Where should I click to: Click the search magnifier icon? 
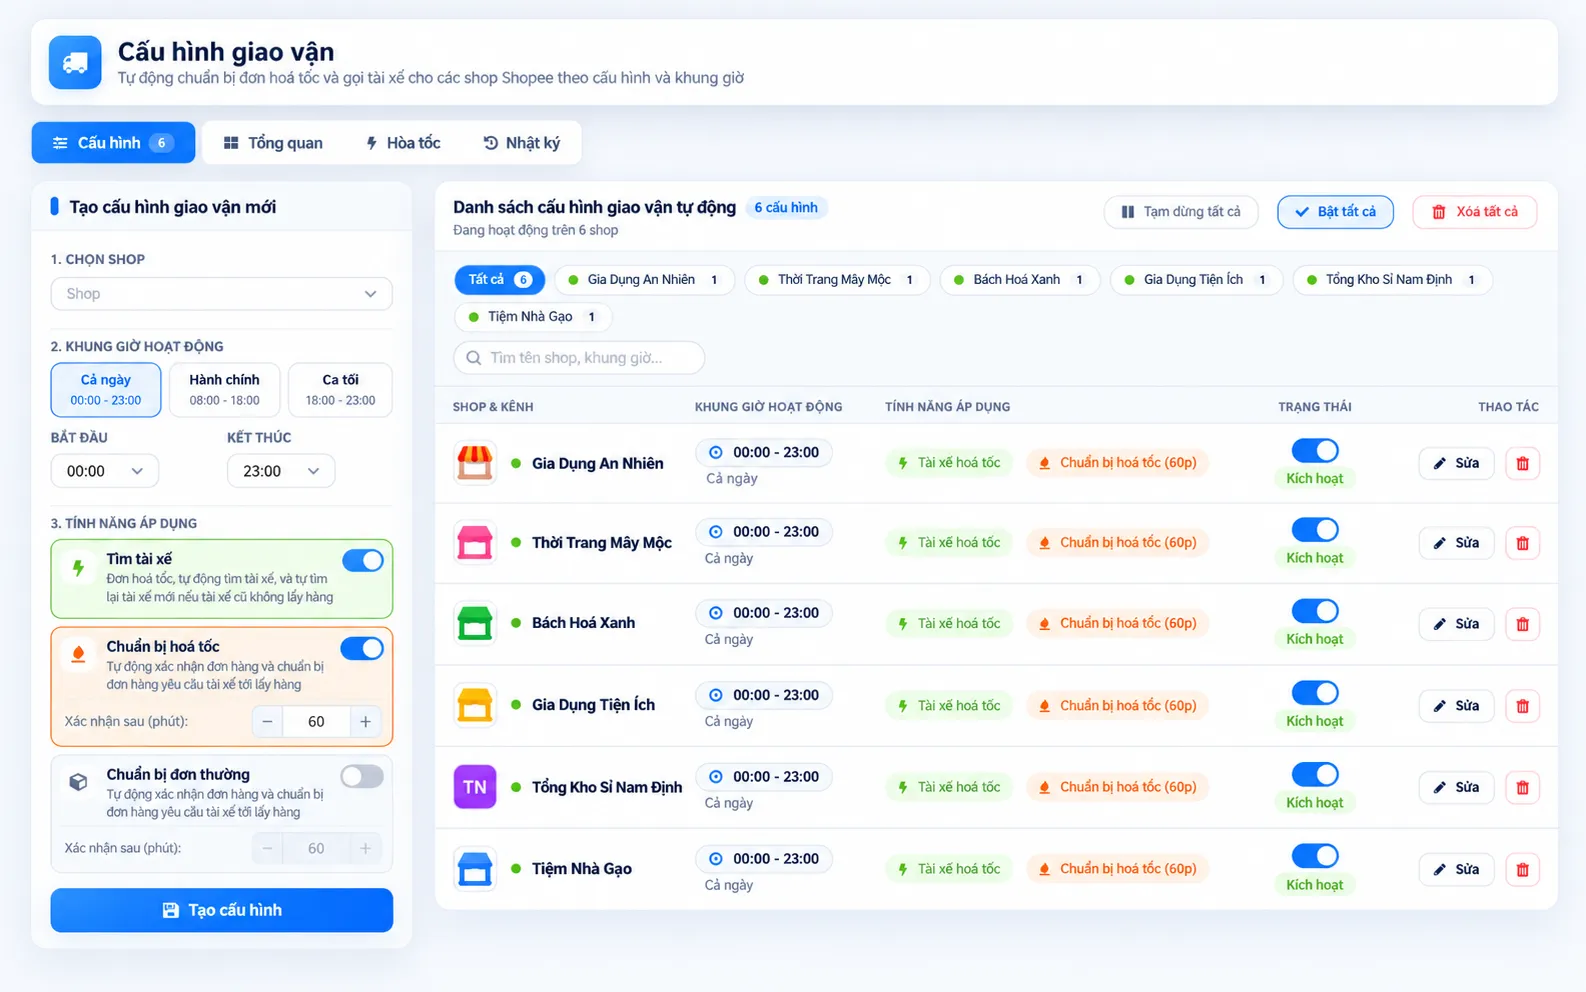pos(473,358)
